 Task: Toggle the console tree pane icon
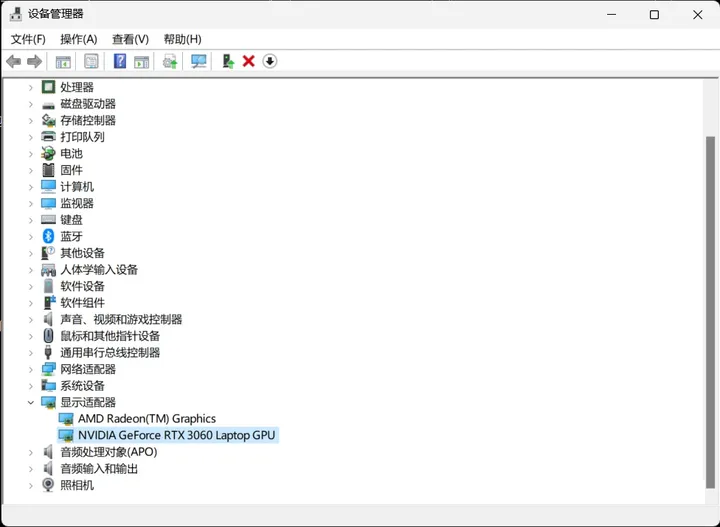(x=63, y=61)
